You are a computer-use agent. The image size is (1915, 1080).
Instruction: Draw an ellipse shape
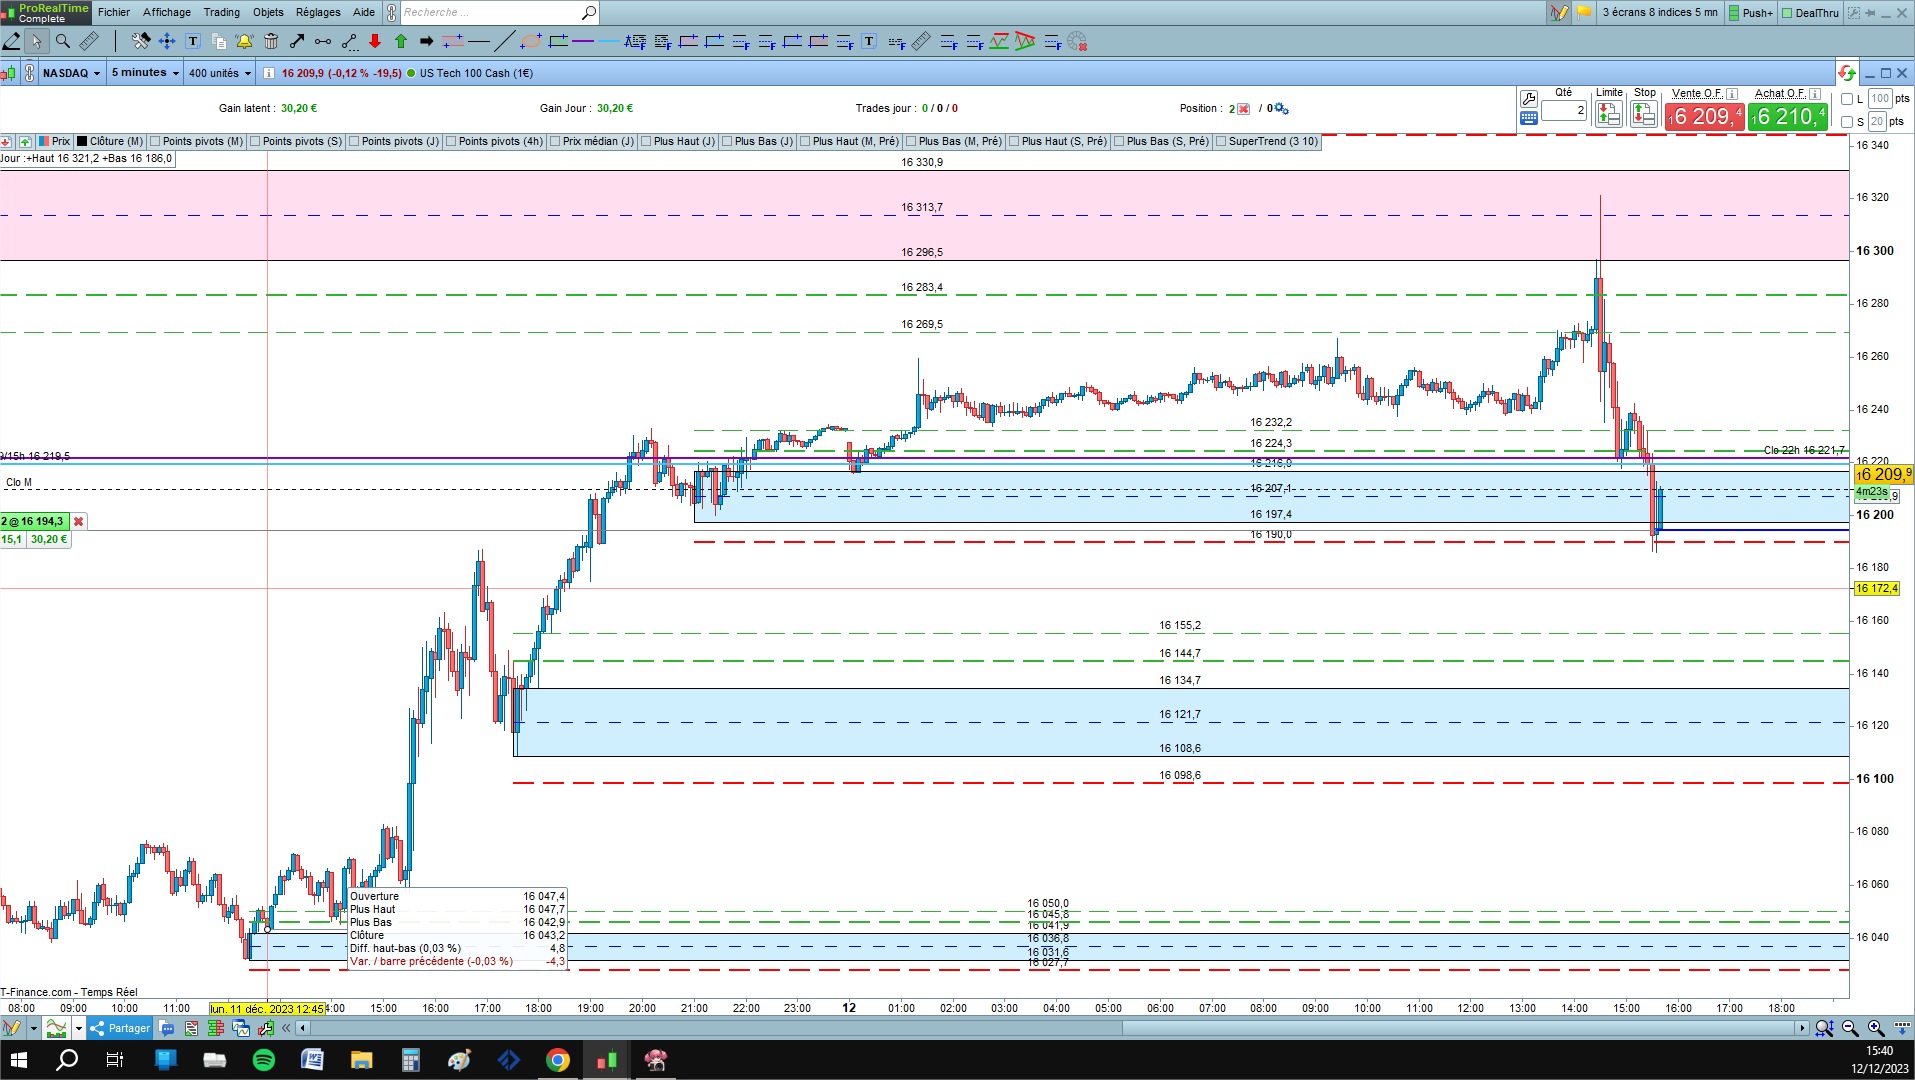click(531, 41)
